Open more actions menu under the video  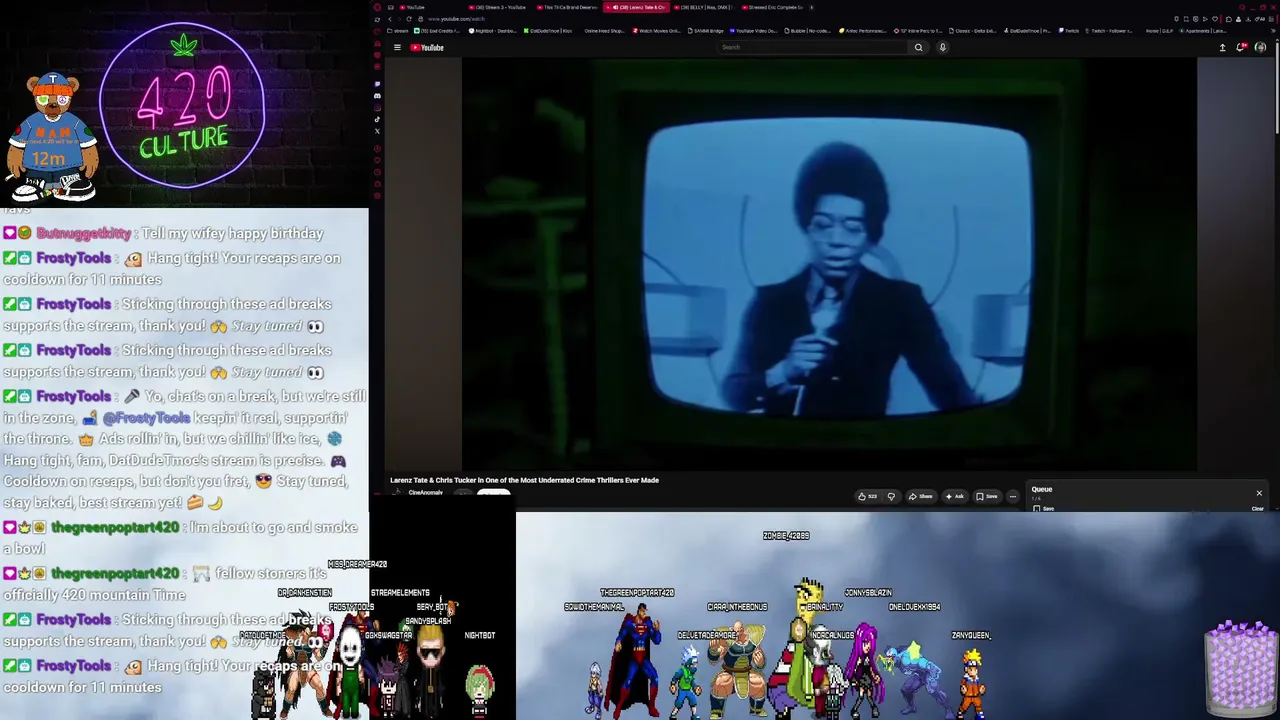(1012, 496)
